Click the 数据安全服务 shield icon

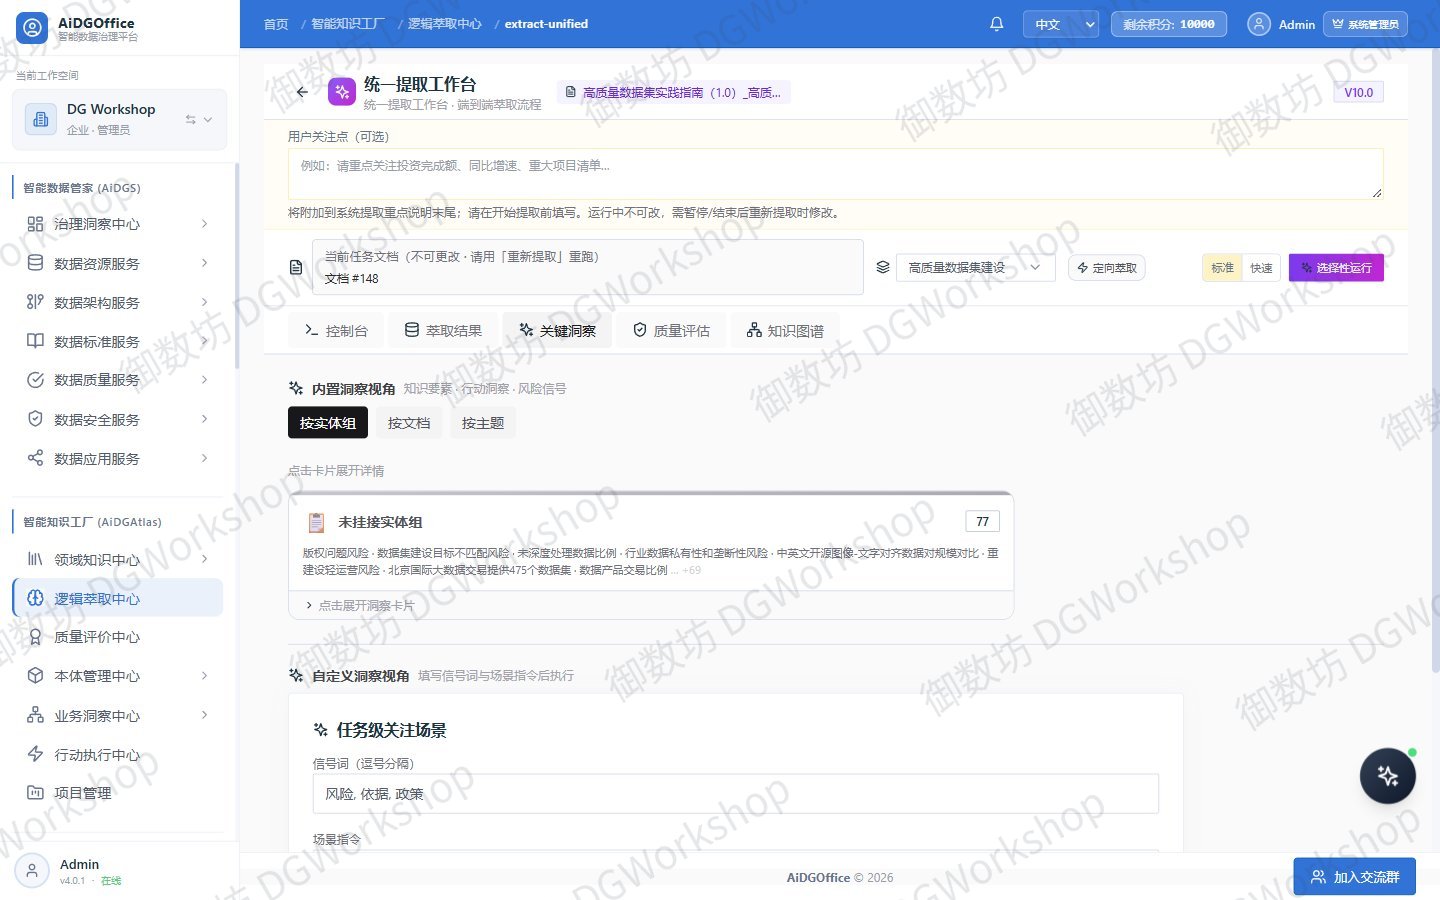coord(35,419)
